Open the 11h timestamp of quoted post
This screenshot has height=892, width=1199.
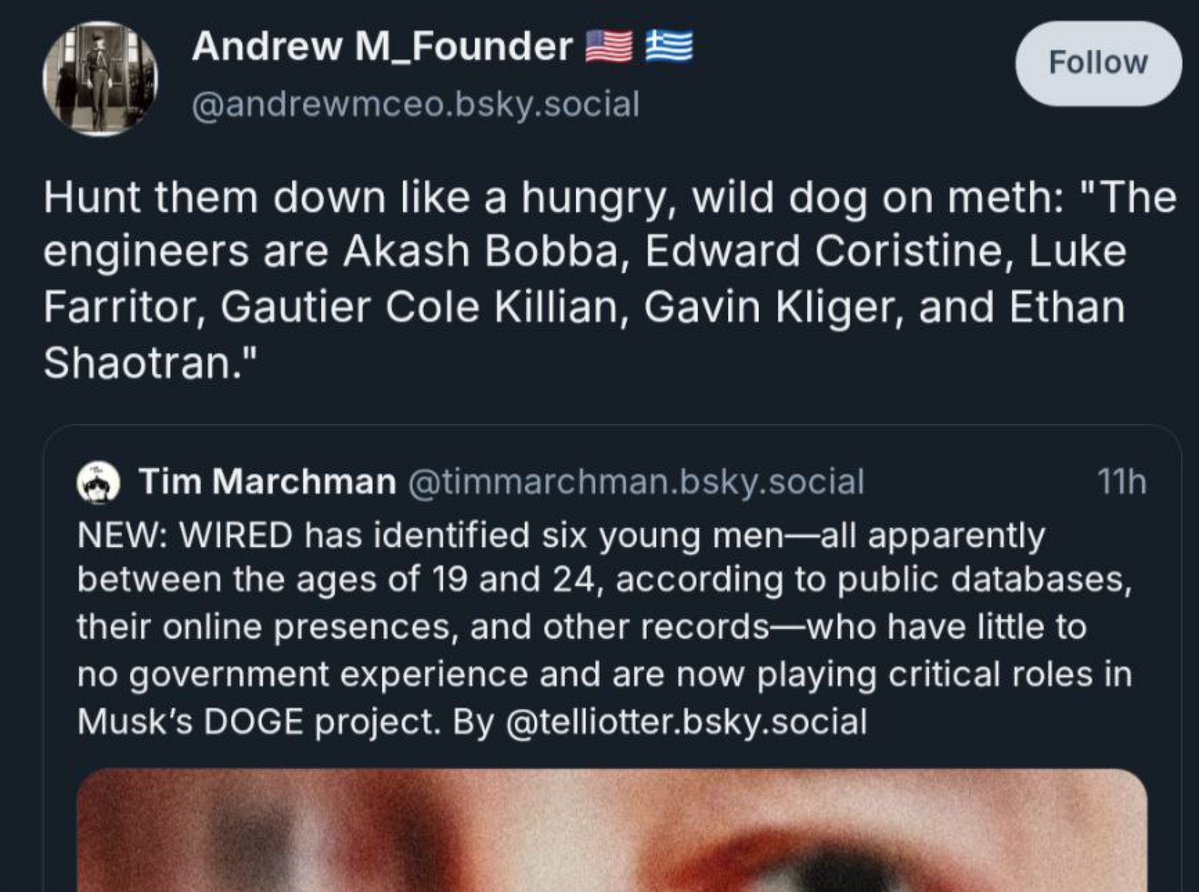(x=1121, y=483)
